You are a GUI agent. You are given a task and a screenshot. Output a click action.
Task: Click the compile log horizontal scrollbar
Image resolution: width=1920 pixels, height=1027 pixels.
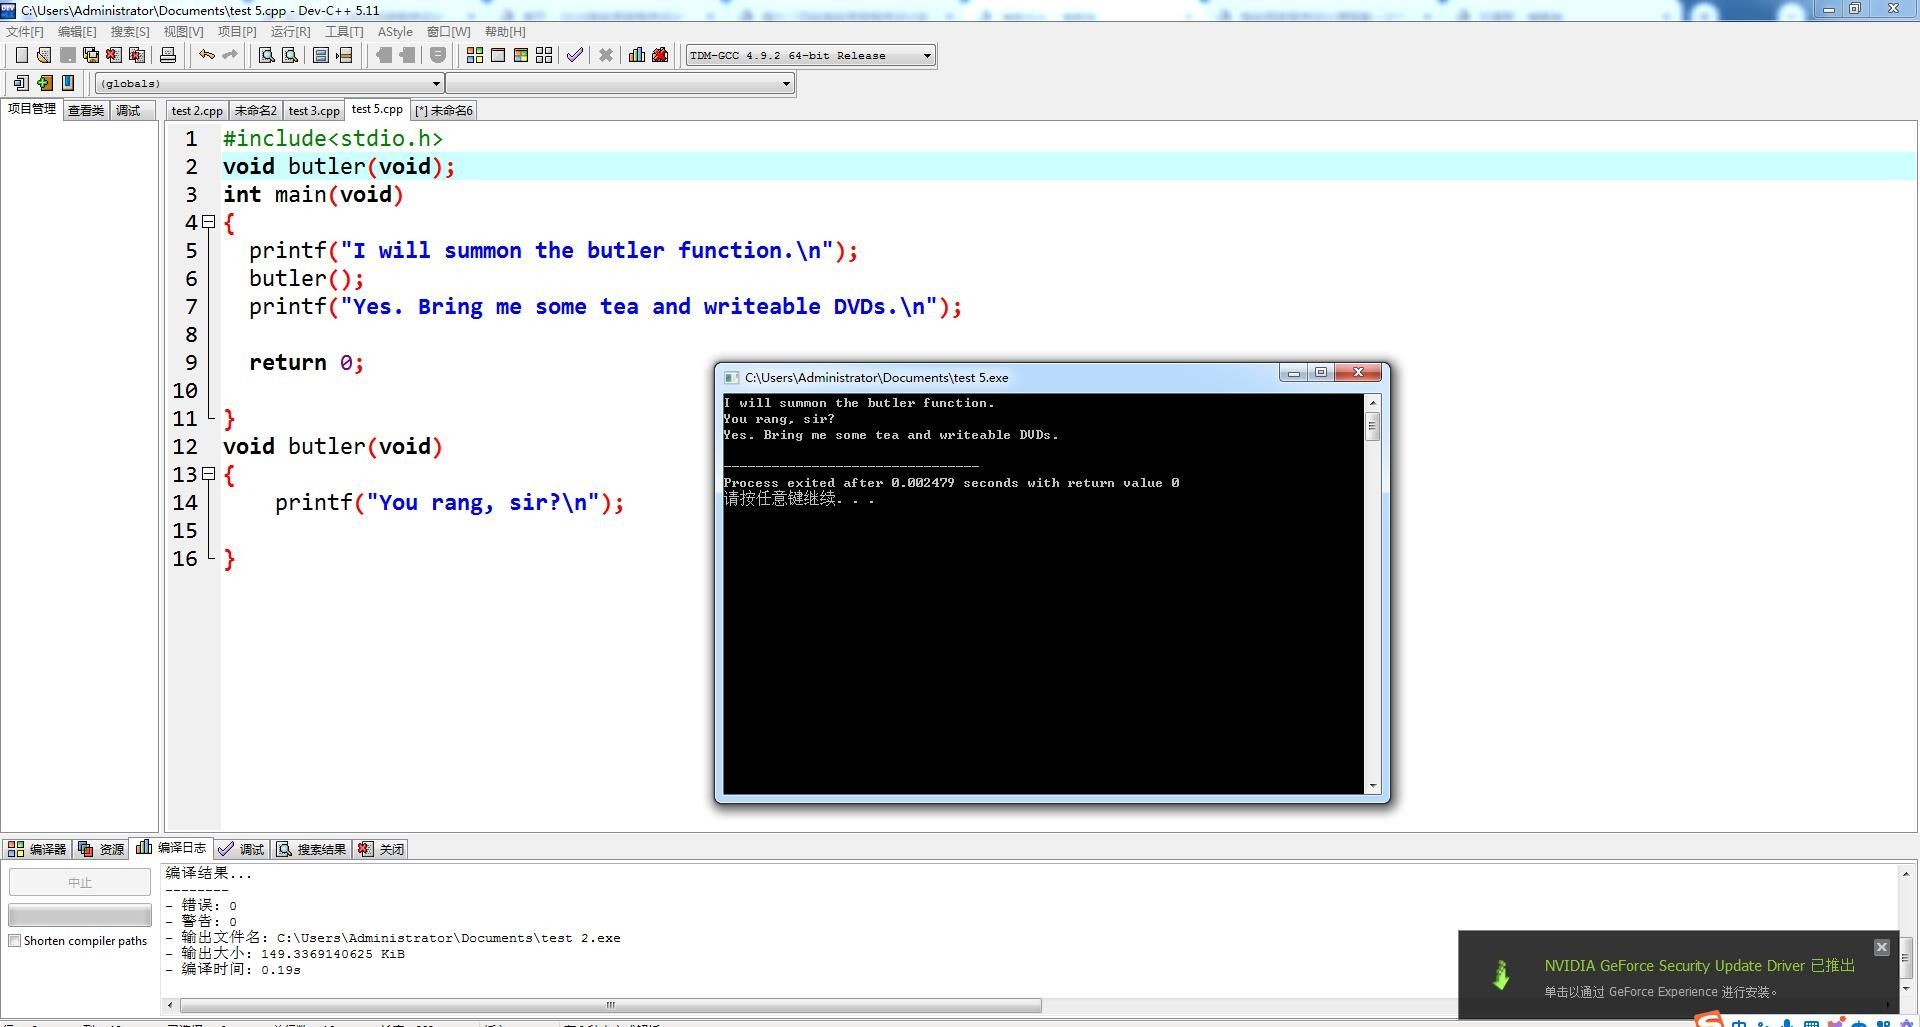click(610, 1005)
